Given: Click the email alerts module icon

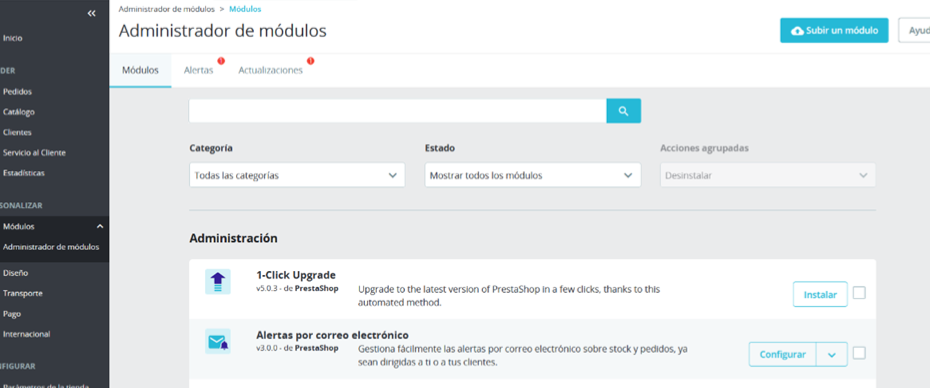Looking at the screenshot, I should [x=218, y=342].
